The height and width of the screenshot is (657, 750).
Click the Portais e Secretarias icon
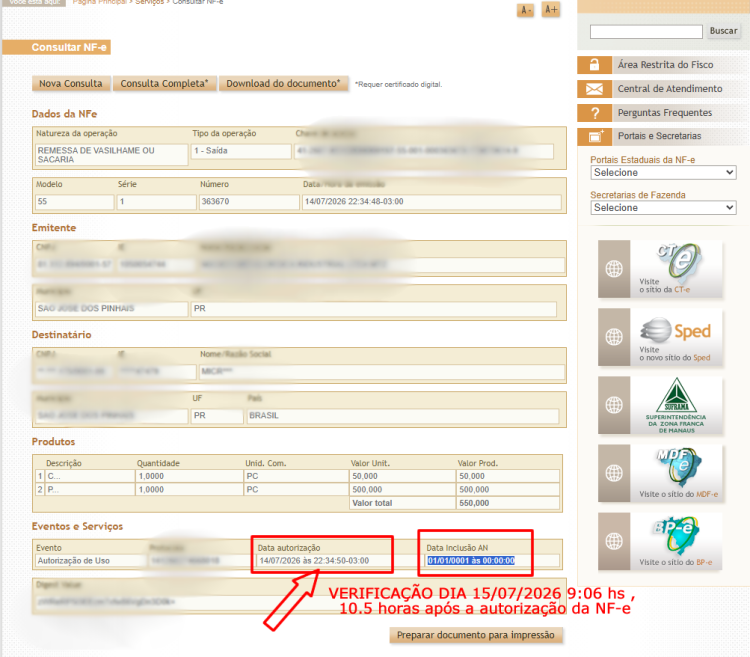[594, 137]
